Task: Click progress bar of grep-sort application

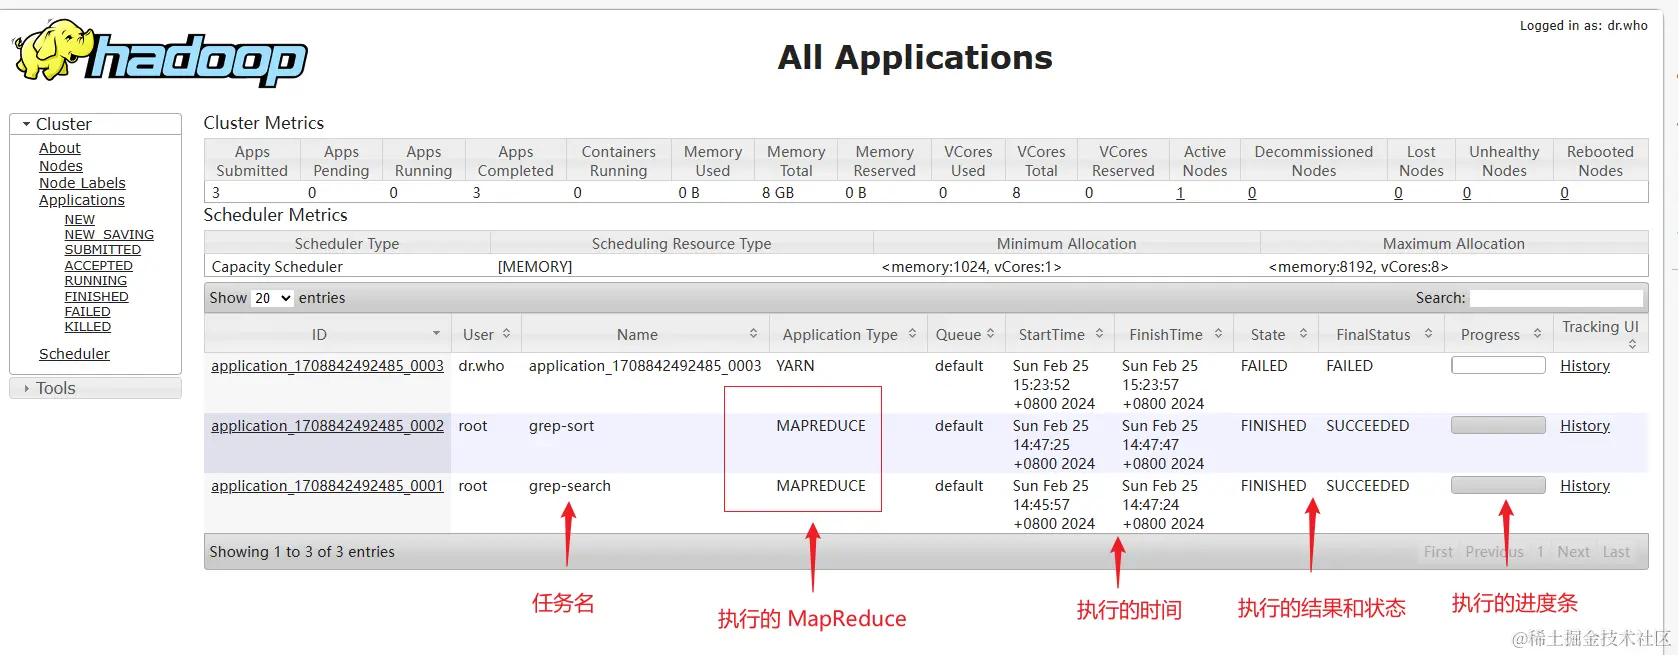Action: (1498, 425)
